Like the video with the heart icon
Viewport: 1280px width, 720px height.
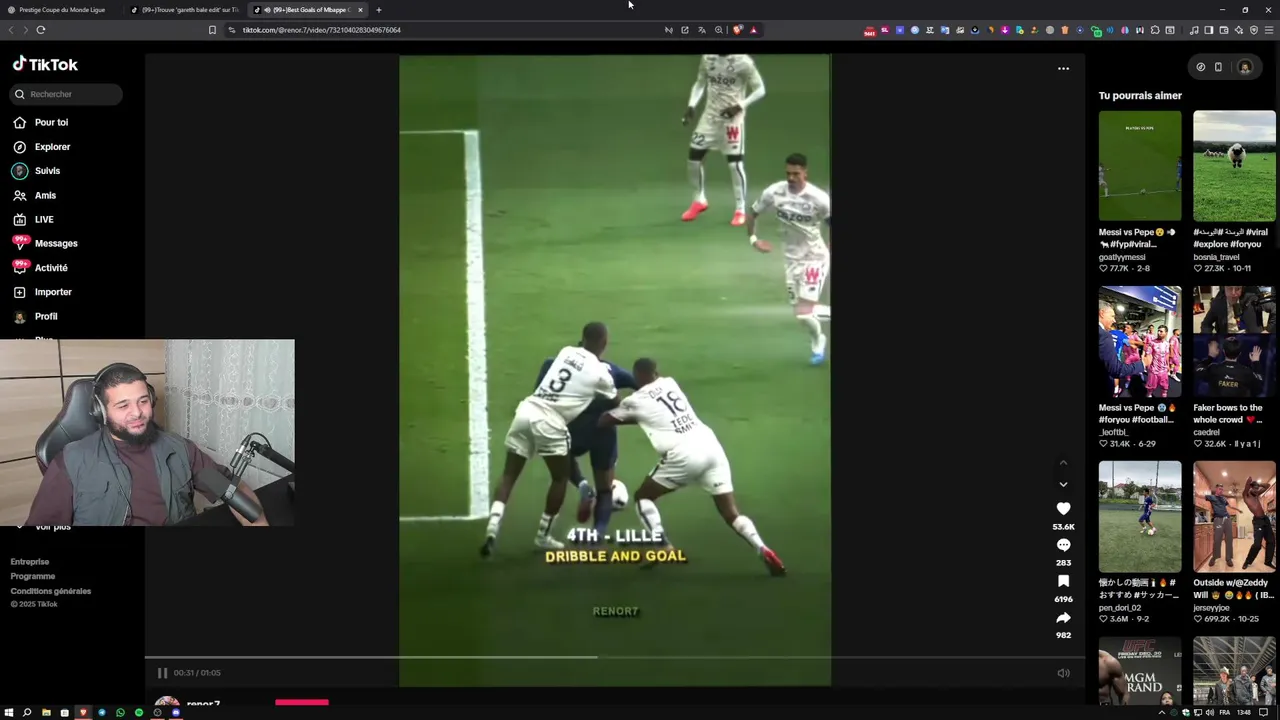pos(1063,509)
